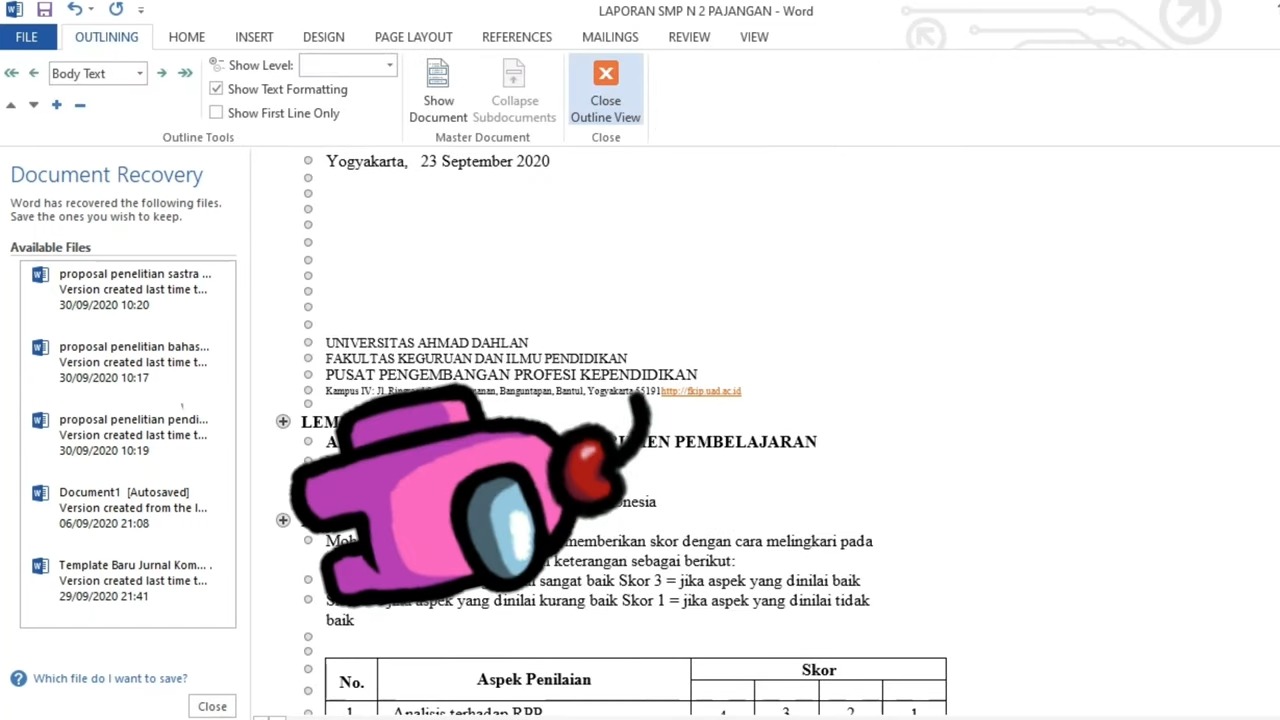Image resolution: width=1280 pixels, height=720 pixels.
Task: Click Word icon beside Template Baru Jurnal
Action: tap(40, 566)
